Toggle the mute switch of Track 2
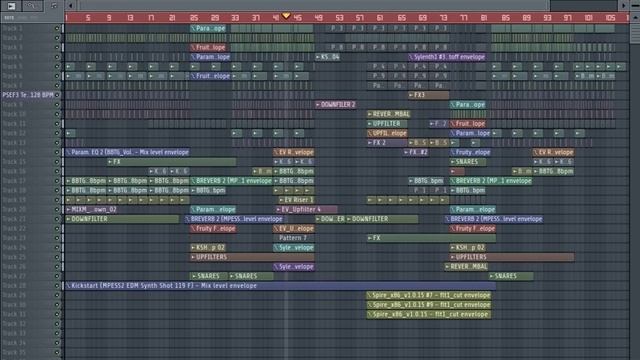640x360 pixels. pyautogui.click(x=57, y=38)
